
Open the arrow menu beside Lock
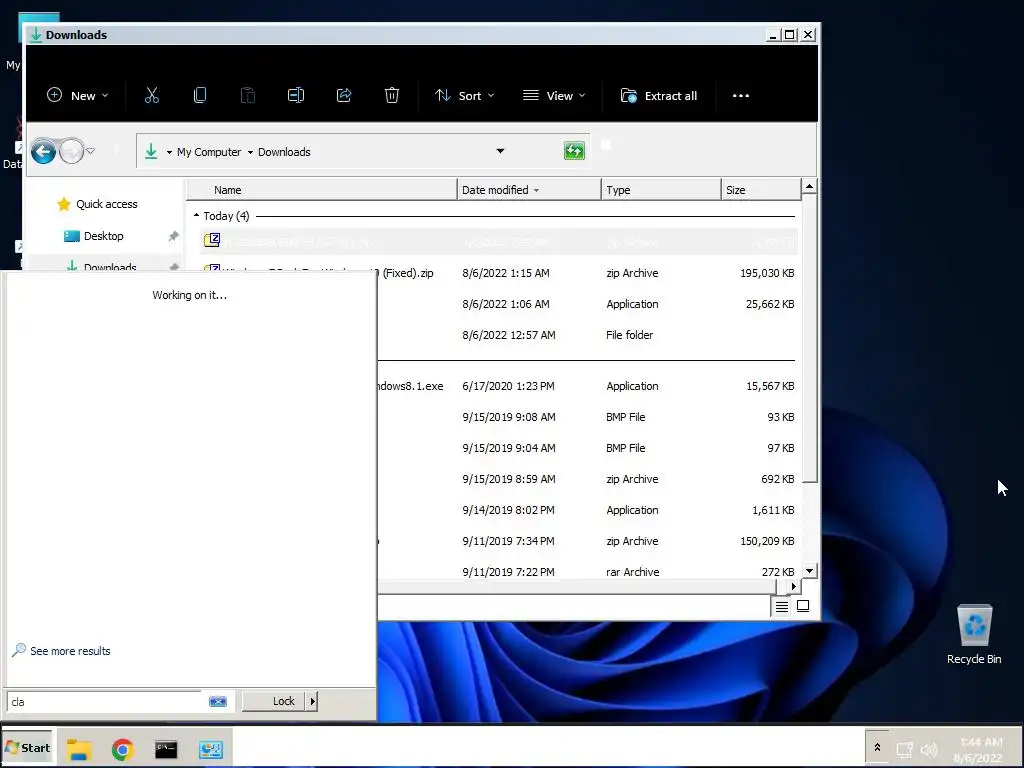313,701
